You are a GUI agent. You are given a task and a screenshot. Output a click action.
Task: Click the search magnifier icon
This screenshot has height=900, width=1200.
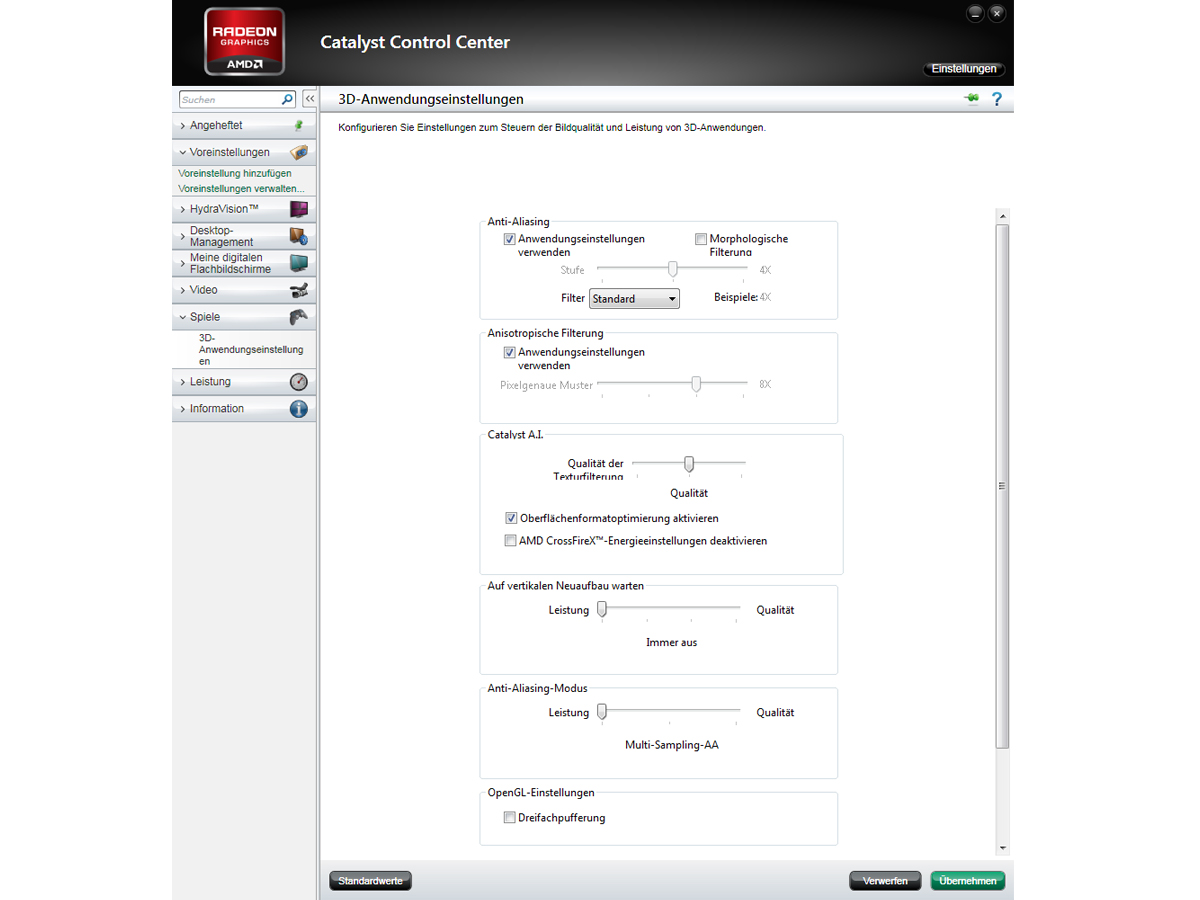click(287, 99)
